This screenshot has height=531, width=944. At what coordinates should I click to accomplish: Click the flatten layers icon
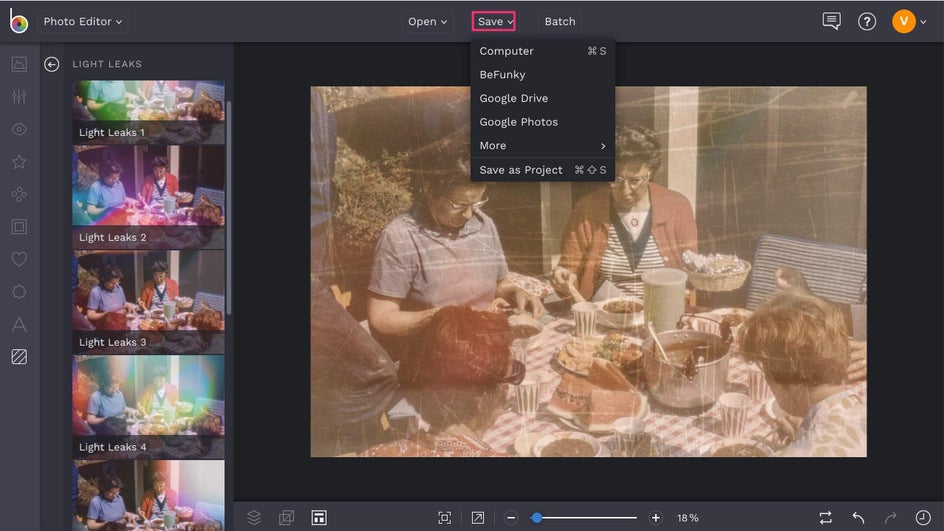click(x=287, y=518)
